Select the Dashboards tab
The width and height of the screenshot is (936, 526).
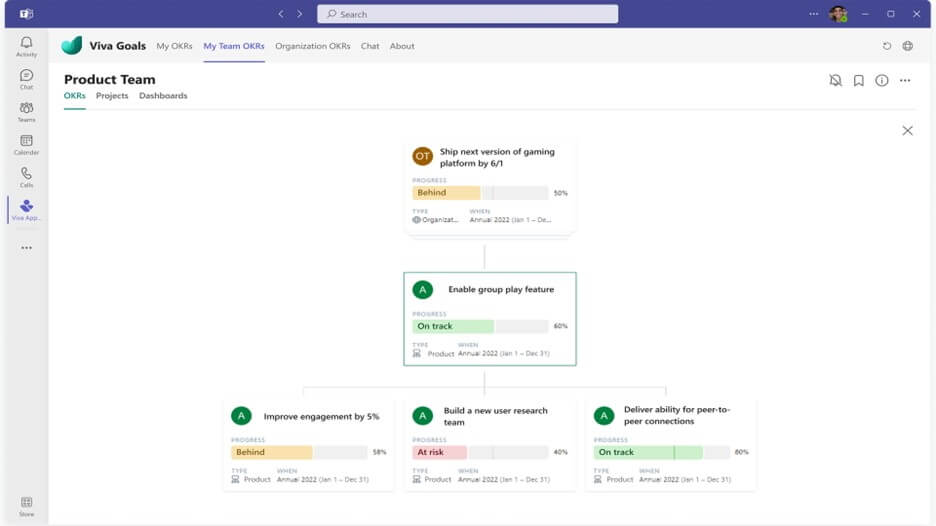click(x=163, y=96)
